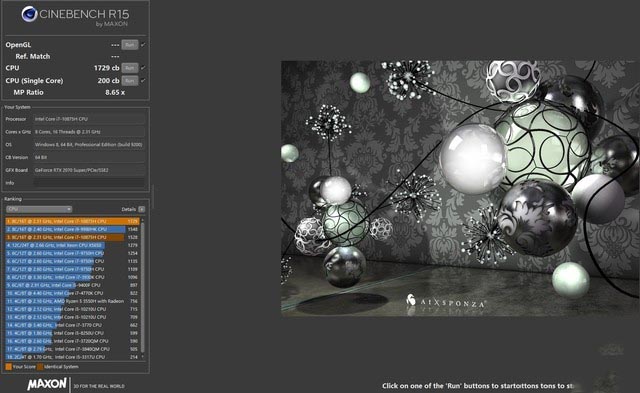This screenshot has width=640, height=393.
Task: Click the Cinebench R15 sphere logo
Action: pyautogui.click(x=29, y=15)
